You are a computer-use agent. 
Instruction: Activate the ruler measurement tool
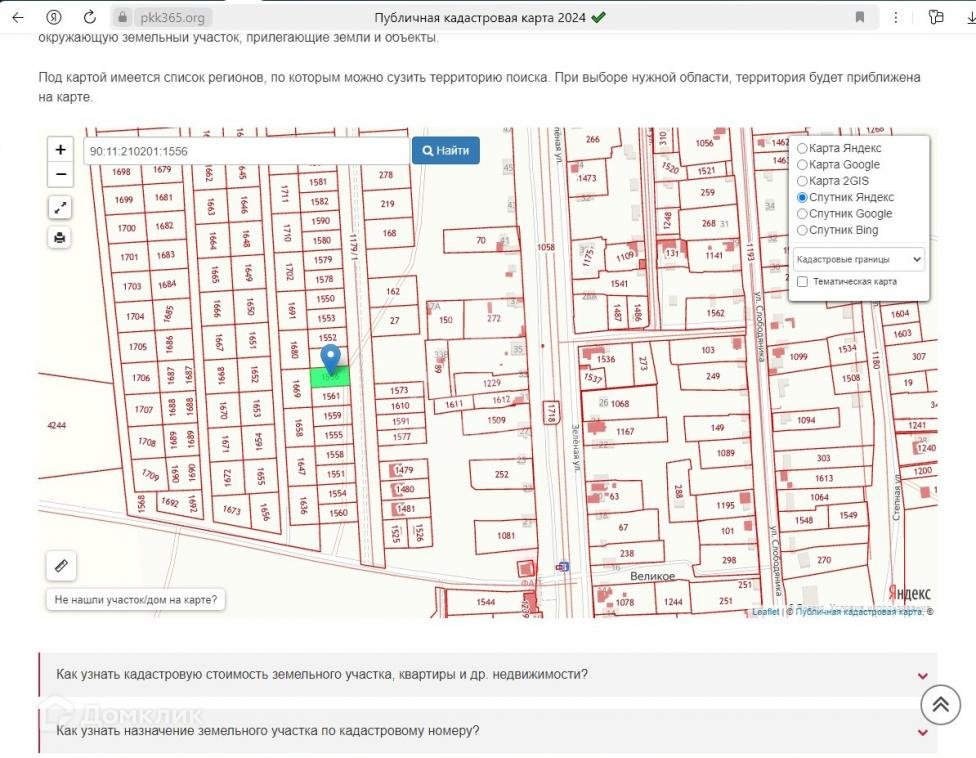61,566
